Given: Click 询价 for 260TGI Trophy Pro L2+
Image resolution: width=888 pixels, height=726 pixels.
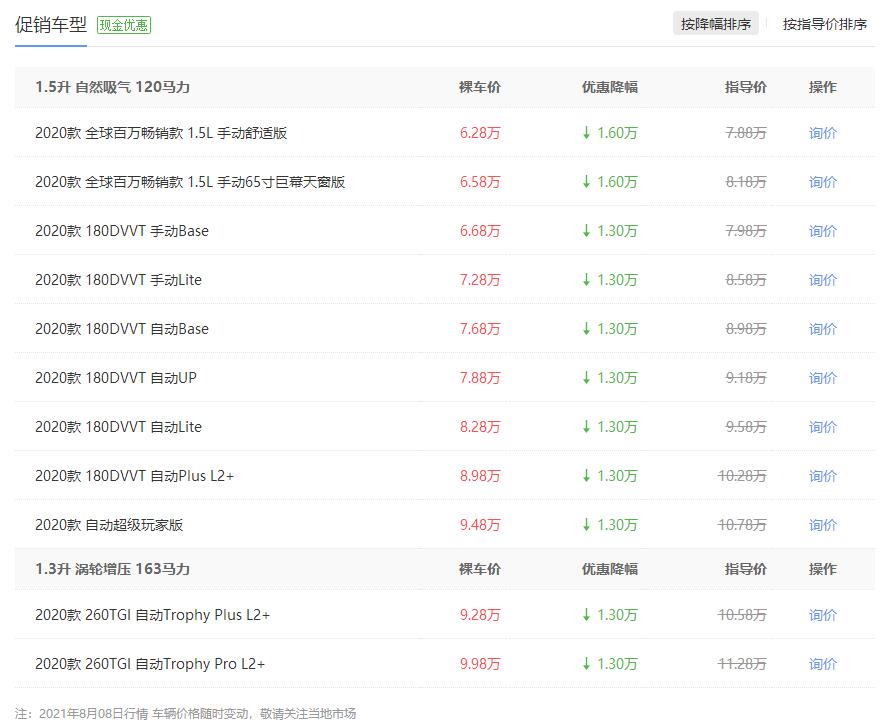Looking at the screenshot, I should (823, 664).
